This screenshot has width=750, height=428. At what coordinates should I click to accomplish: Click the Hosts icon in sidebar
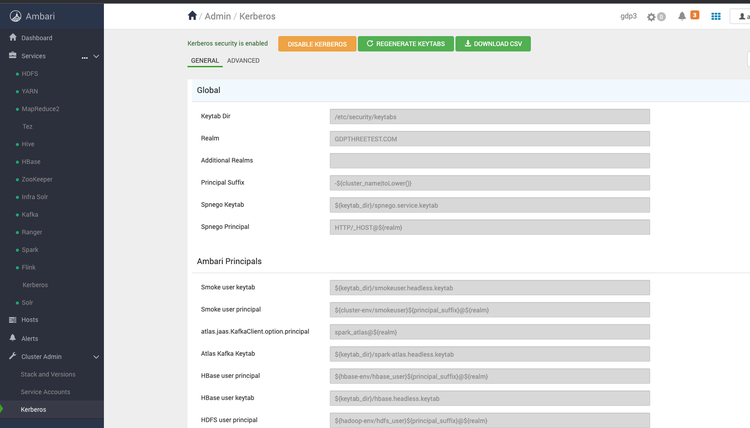pos(12,320)
